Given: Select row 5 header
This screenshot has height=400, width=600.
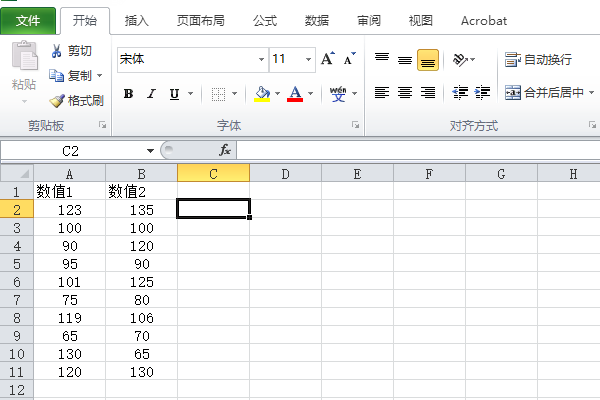Looking at the screenshot, I should [x=17, y=264].
